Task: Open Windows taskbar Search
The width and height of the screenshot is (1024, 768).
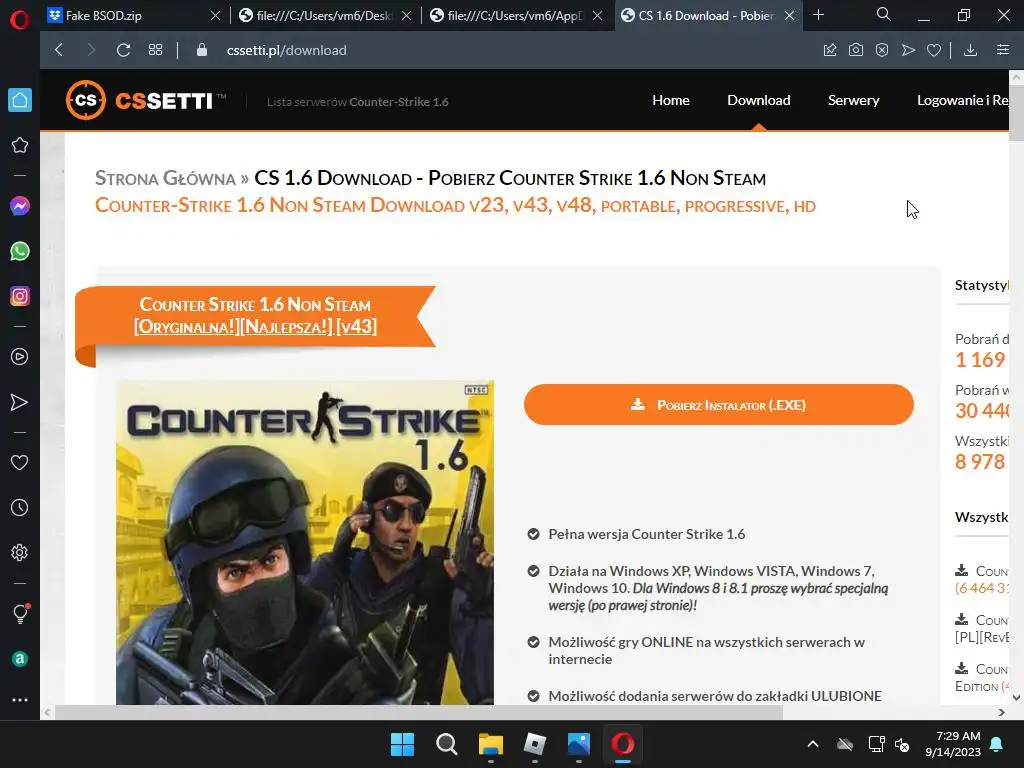Action: [x=447, y=744]
